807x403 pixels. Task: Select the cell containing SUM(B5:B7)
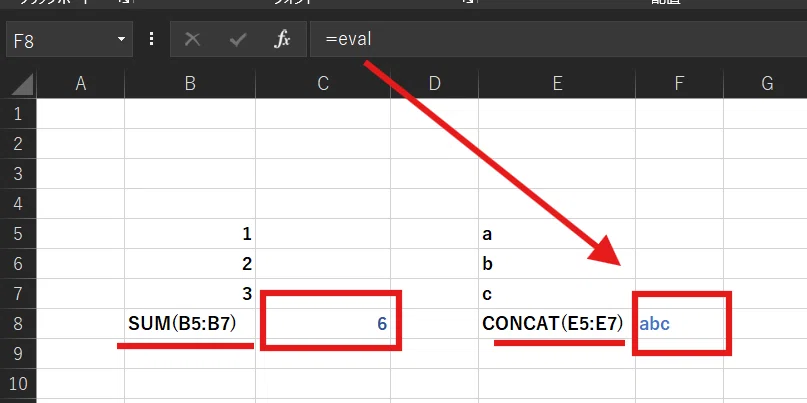click(190, 324)
